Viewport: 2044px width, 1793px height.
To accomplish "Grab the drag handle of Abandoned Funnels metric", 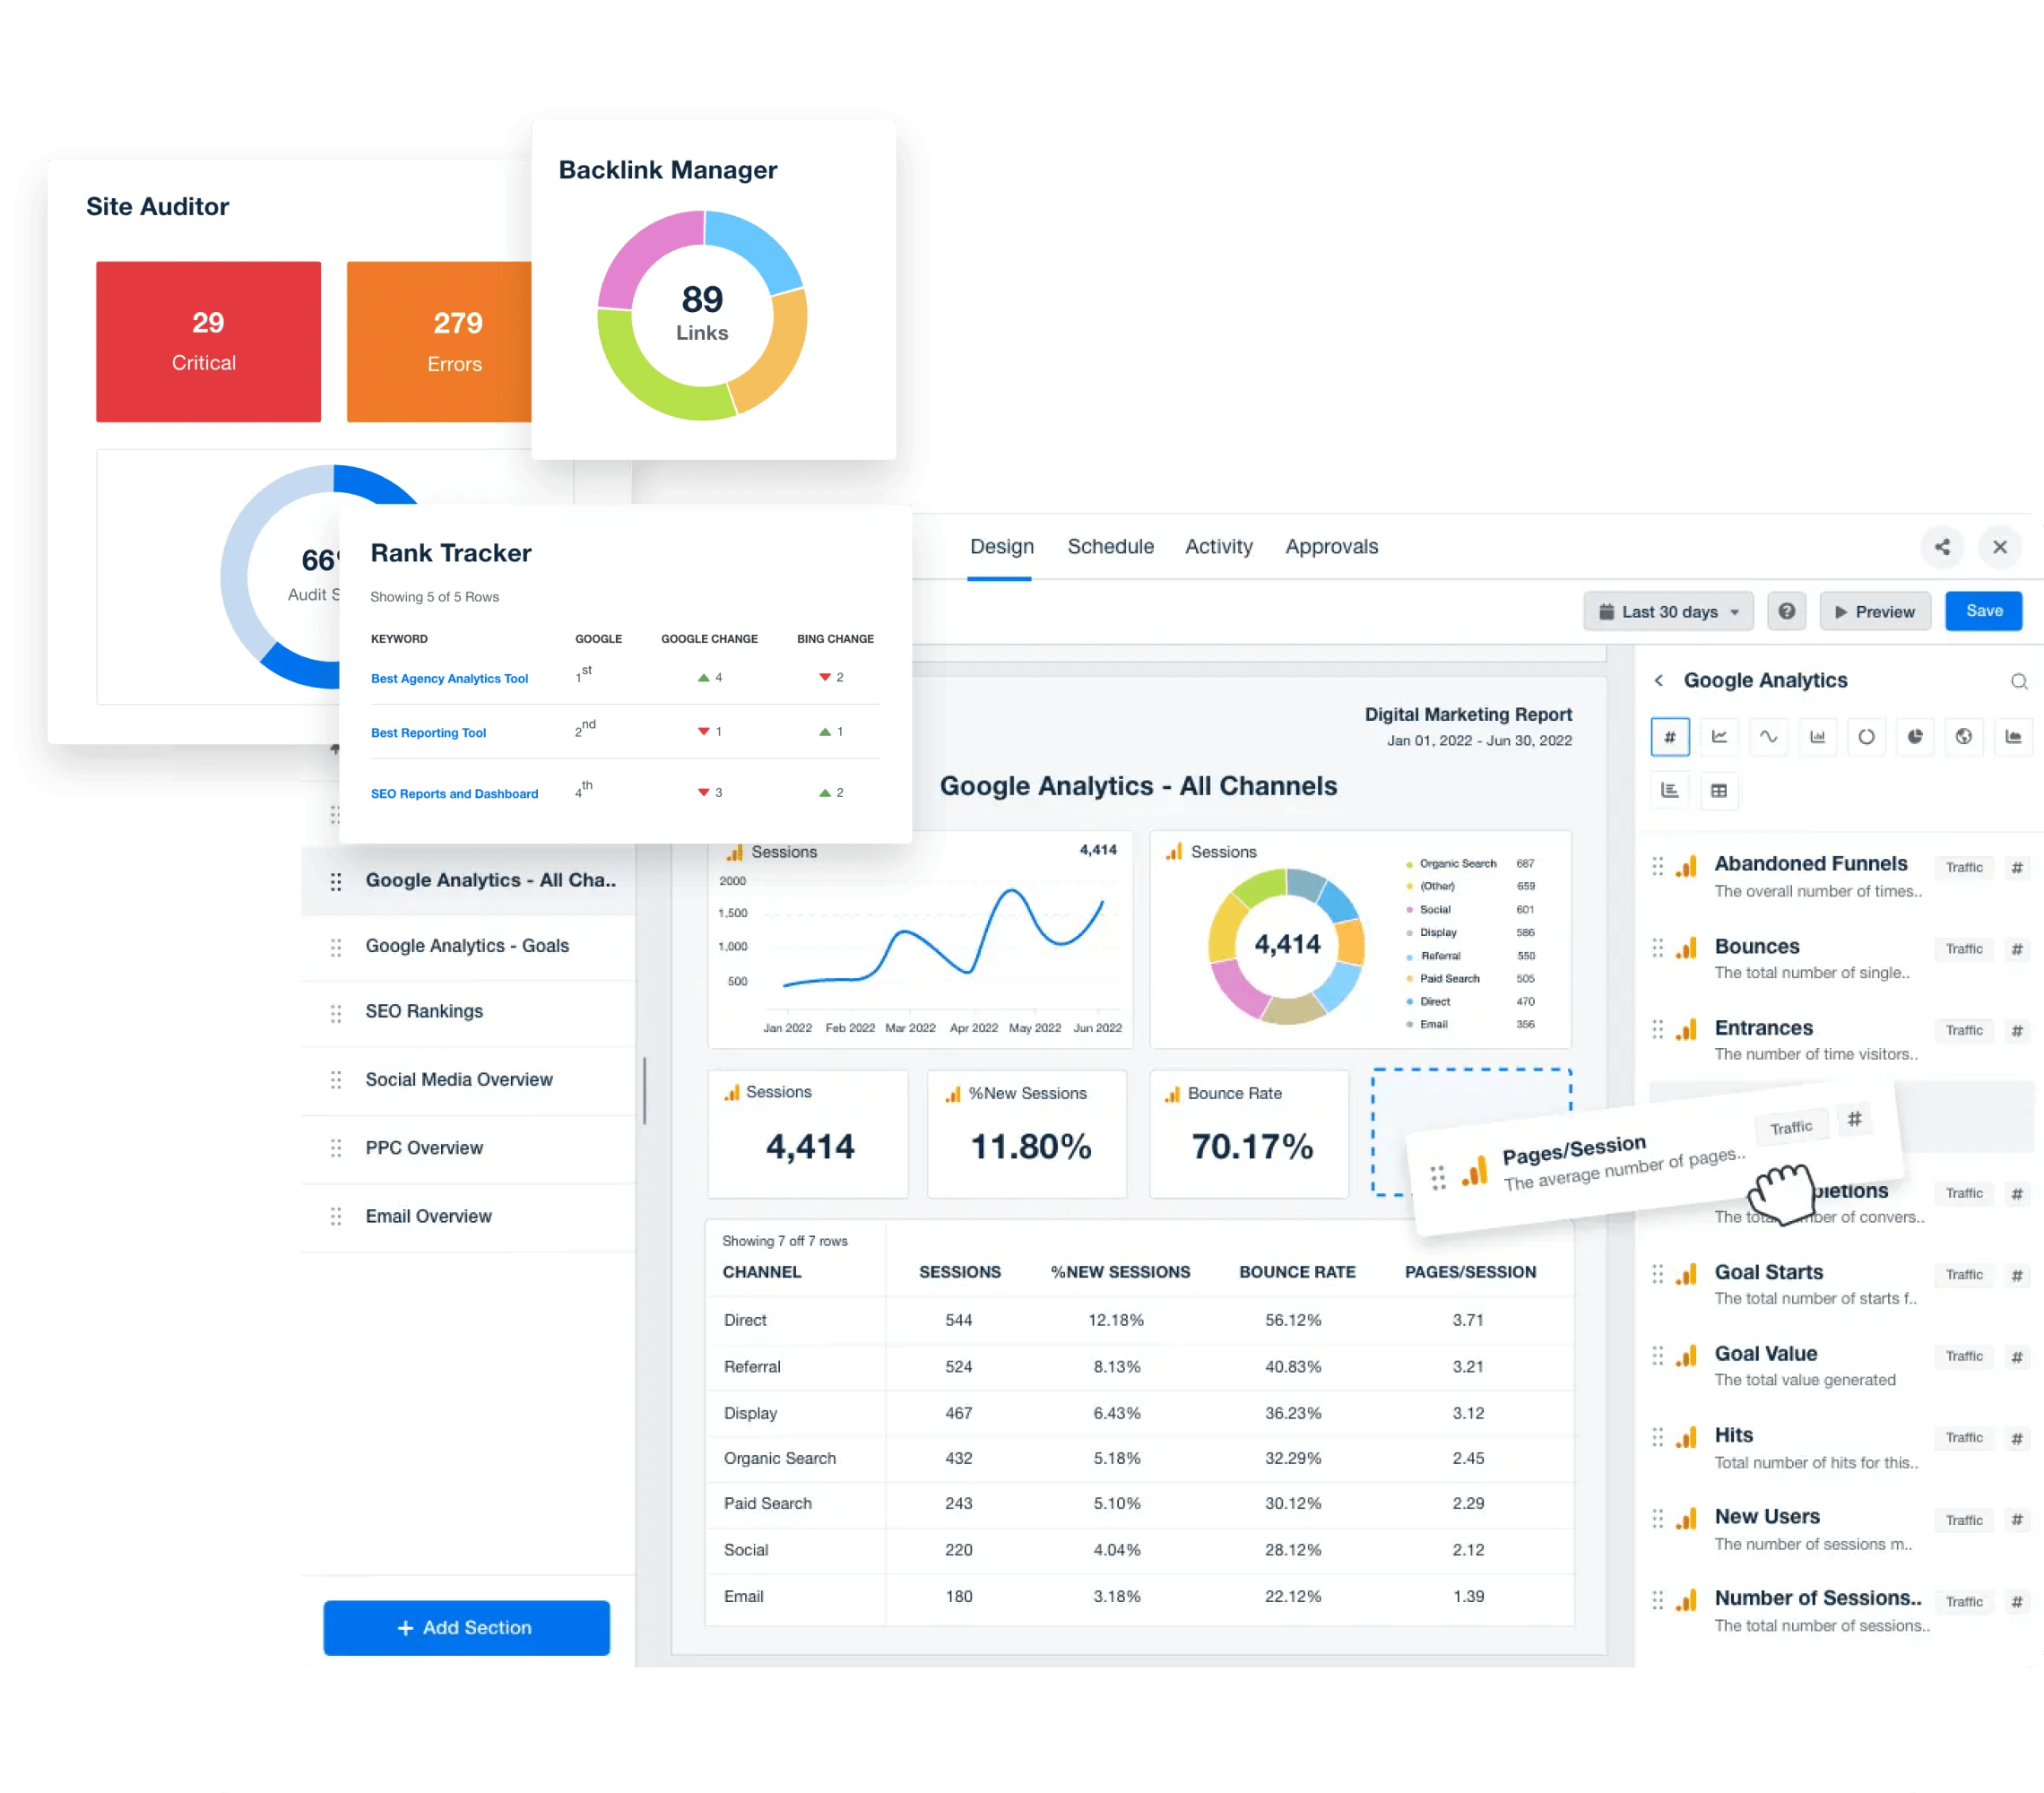I will (x=1658, y=866).
